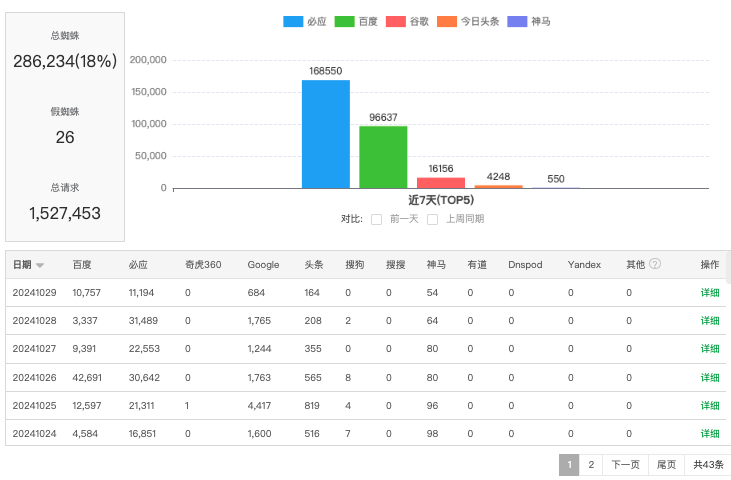
Task: Open 详细 link for 20241028 row
Action: pos(710,320)
